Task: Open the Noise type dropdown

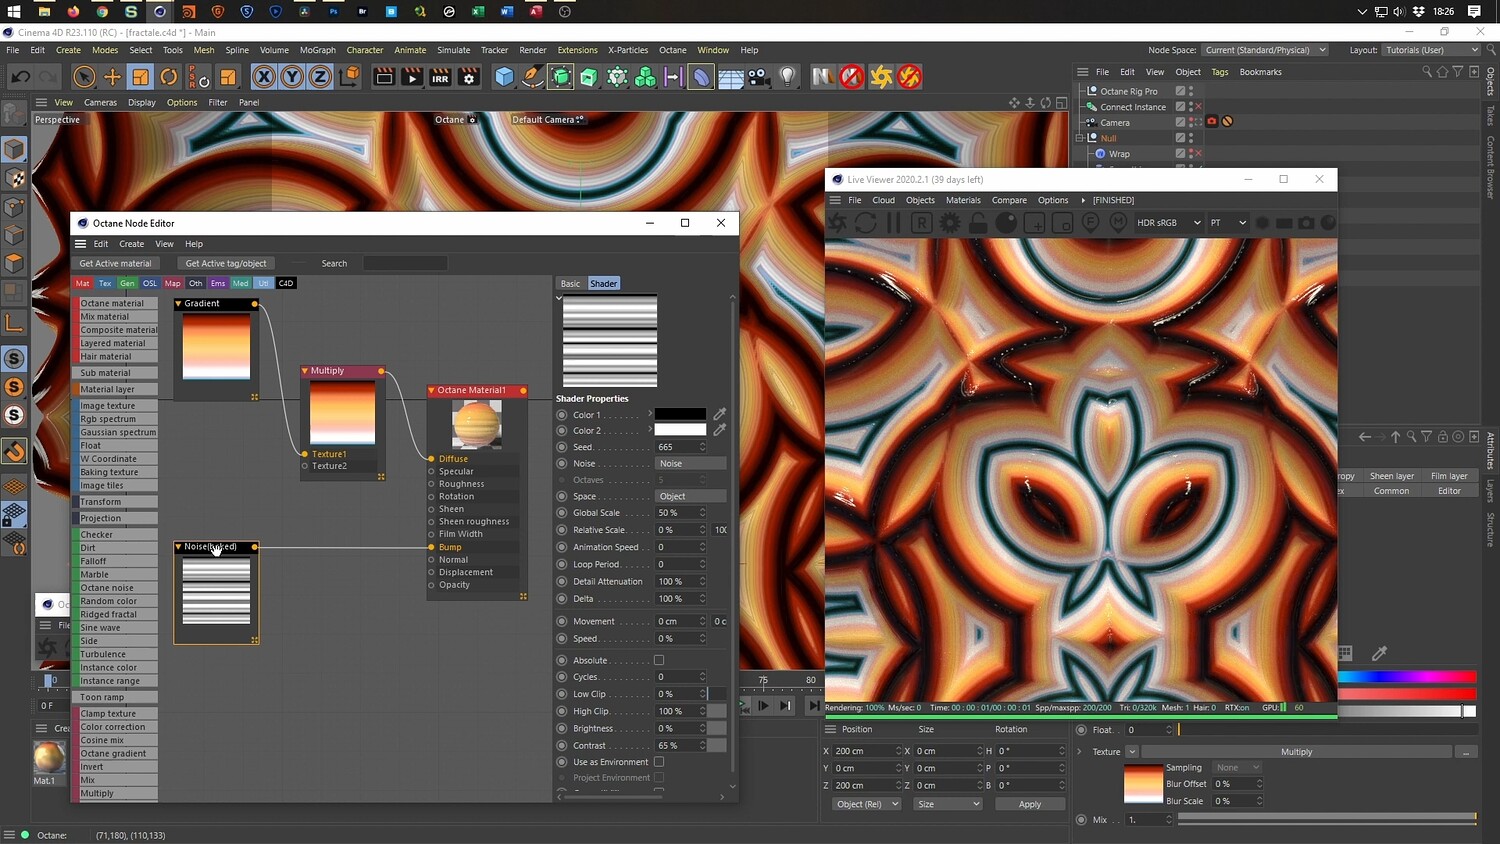Action: pyautogui.click(x=690, y=463)
